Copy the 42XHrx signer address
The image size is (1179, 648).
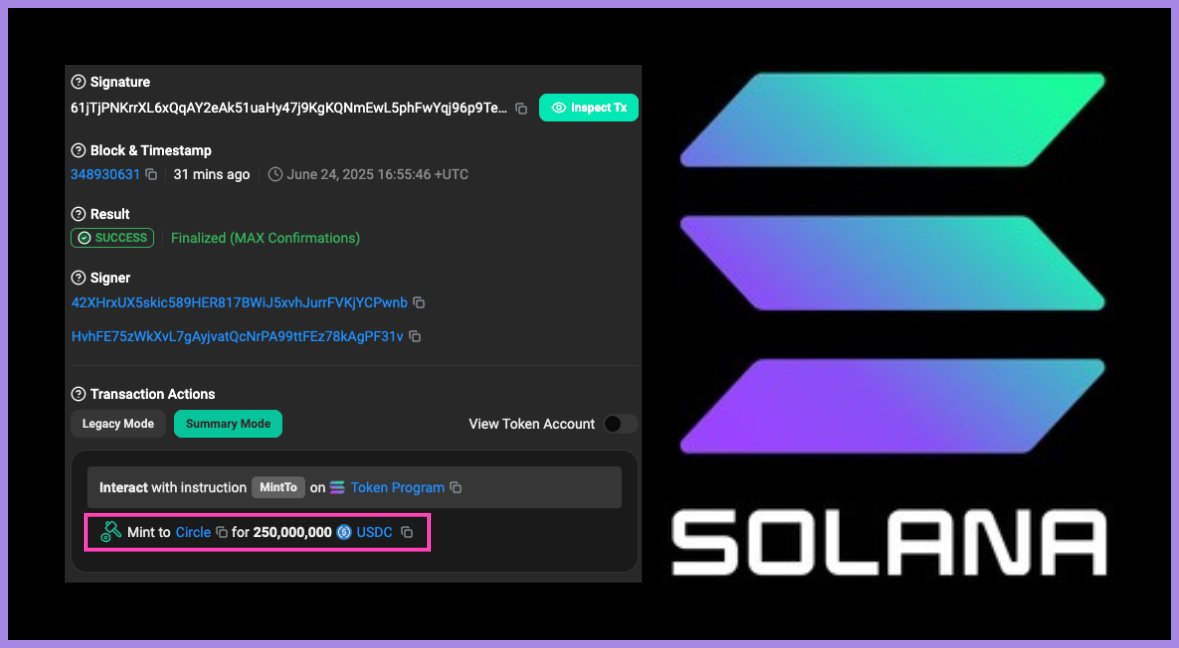(x=419, y=302)
